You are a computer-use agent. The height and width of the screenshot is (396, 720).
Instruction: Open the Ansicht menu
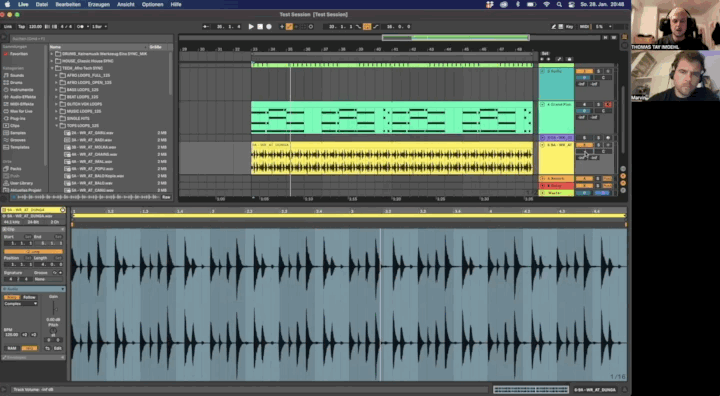click(x=126, y=4)
